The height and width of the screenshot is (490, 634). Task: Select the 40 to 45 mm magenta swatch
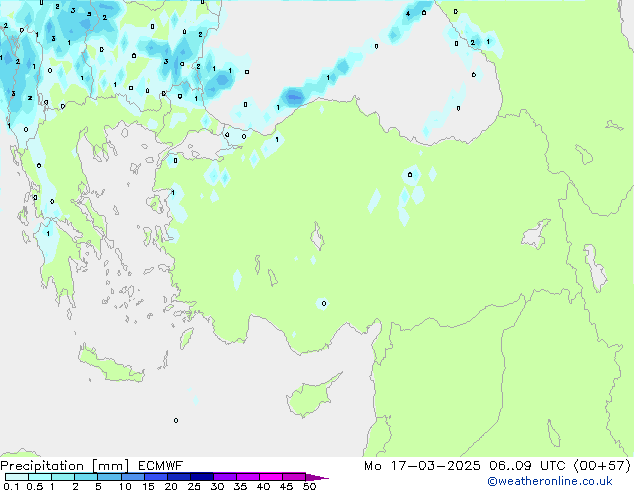coord(271,477)
